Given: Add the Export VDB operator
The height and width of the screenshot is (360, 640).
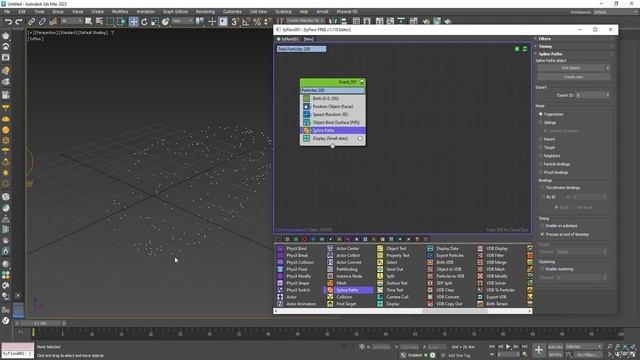Looking at the screenshot, I should 496,297.
